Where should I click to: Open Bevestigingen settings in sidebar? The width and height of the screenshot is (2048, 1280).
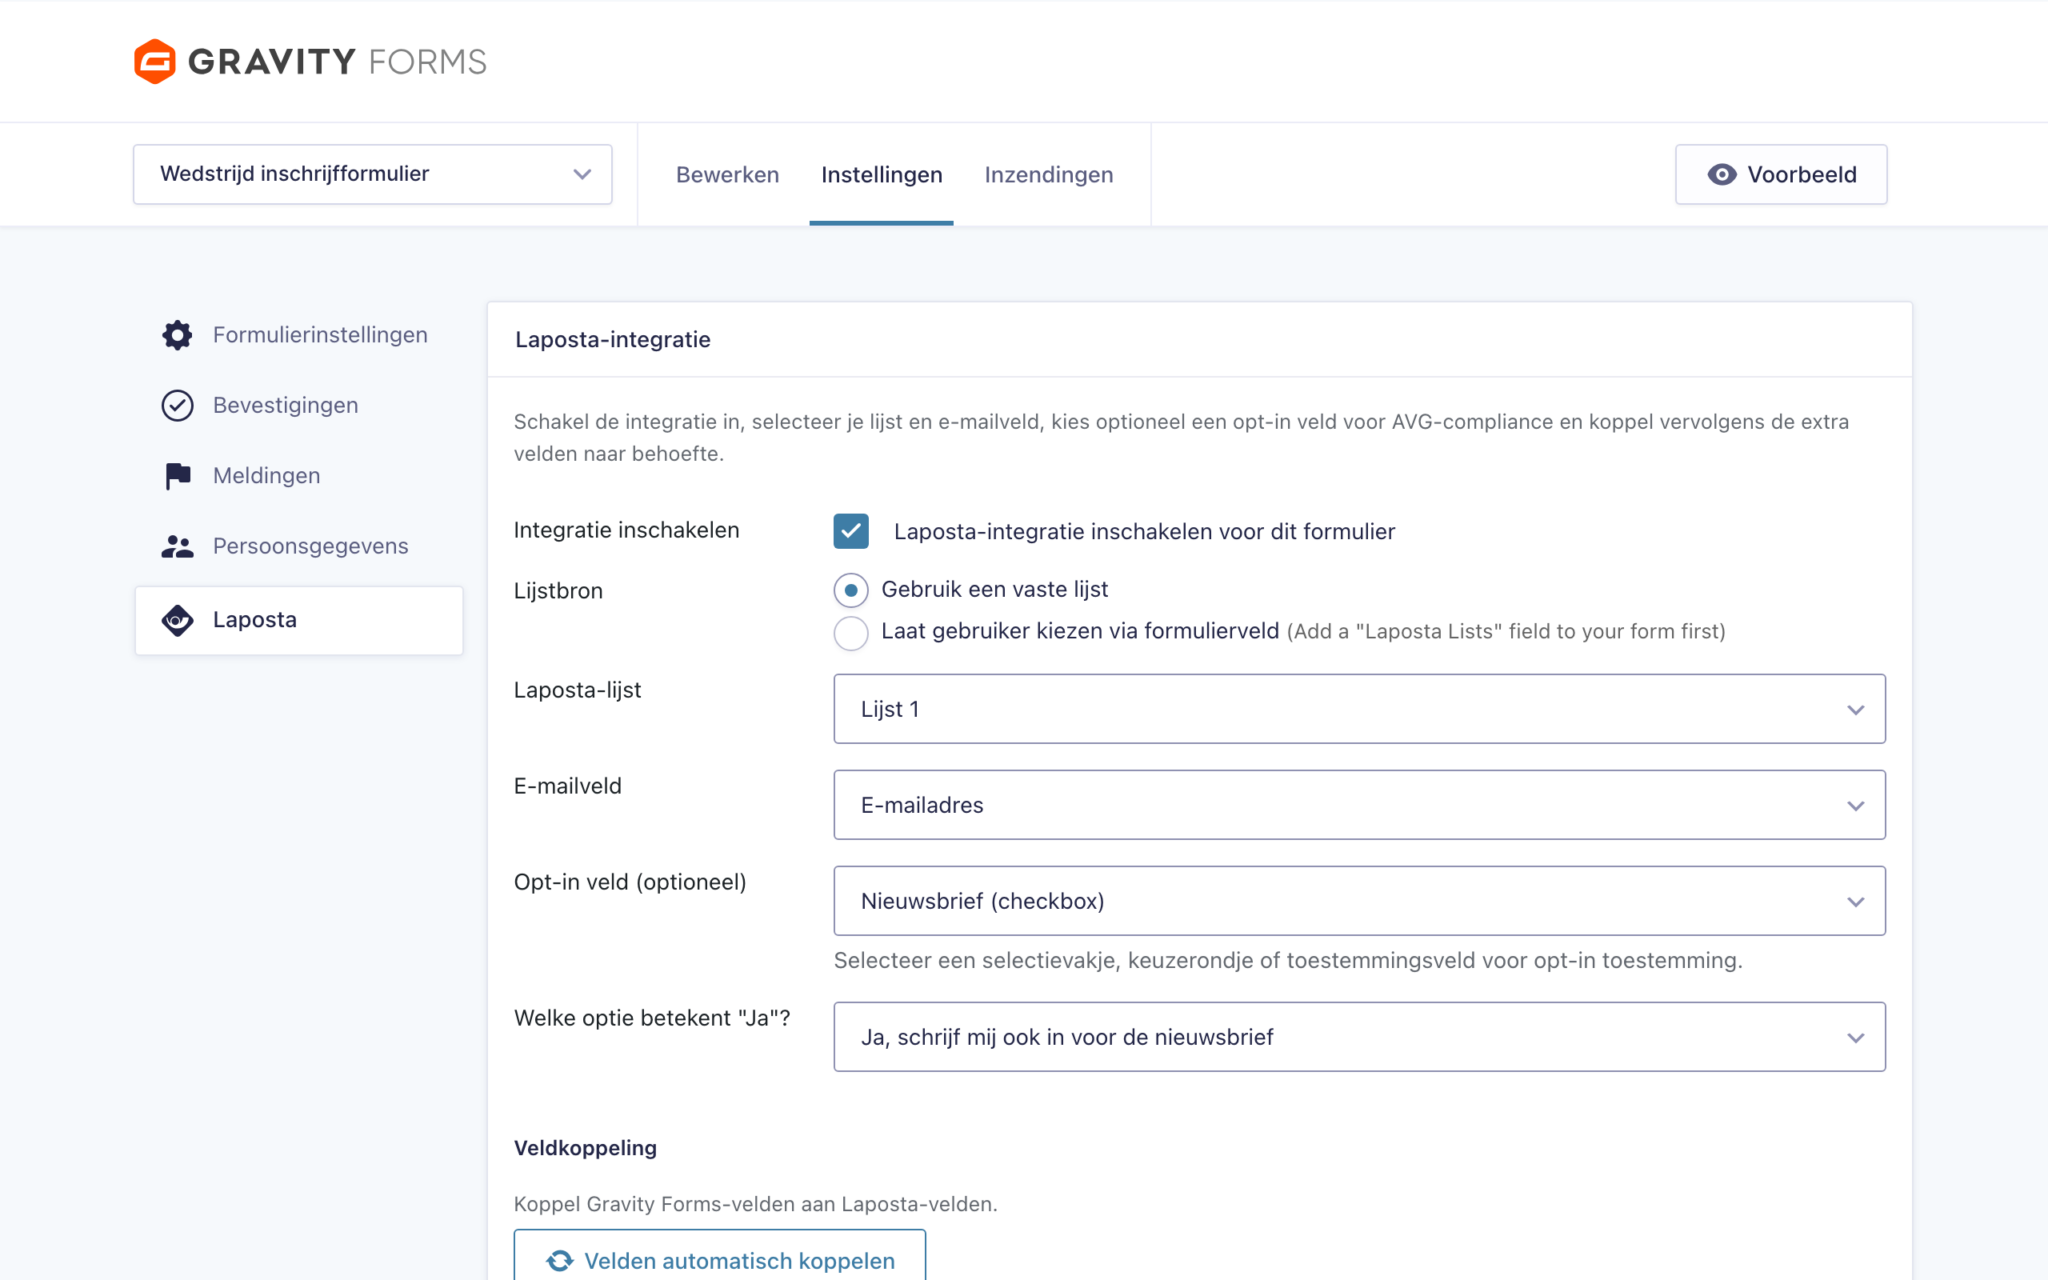pyautogui.click(x=299, y=405)
